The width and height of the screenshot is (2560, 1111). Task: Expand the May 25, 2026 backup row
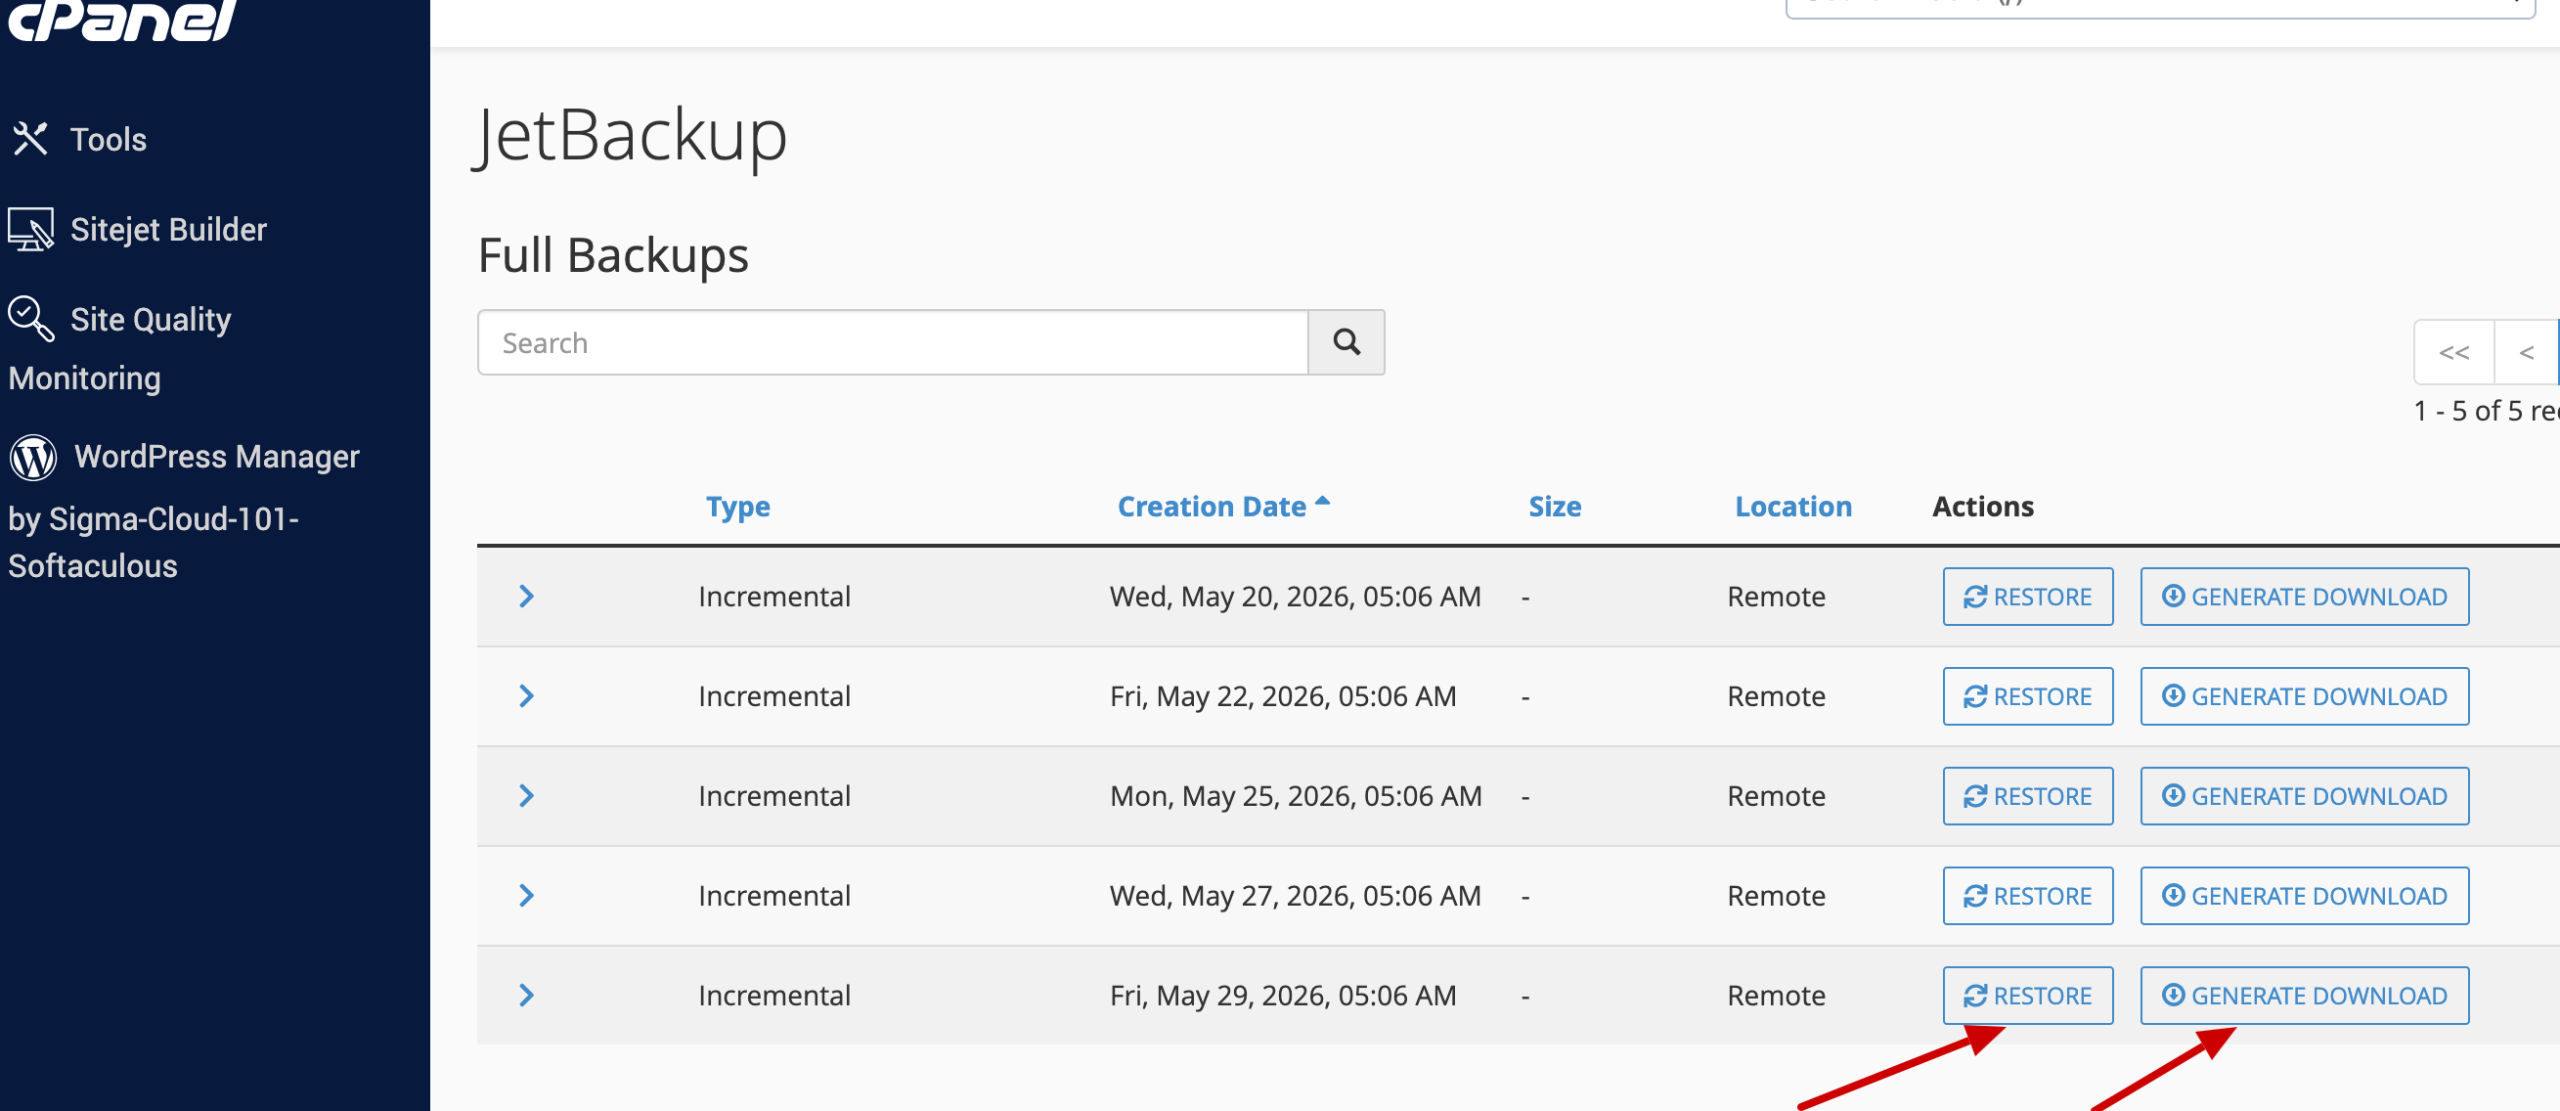click(x=527, y=796)
